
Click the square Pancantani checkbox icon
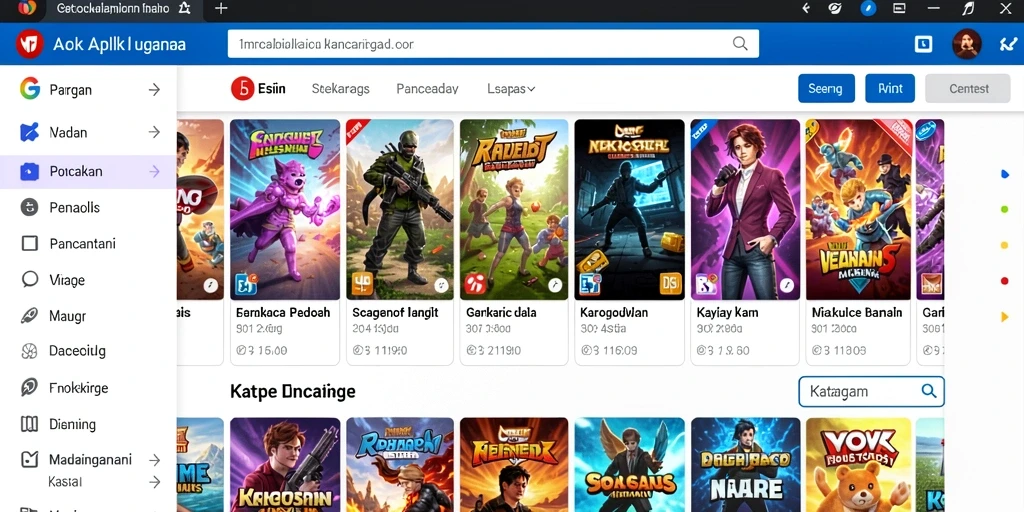29,244
